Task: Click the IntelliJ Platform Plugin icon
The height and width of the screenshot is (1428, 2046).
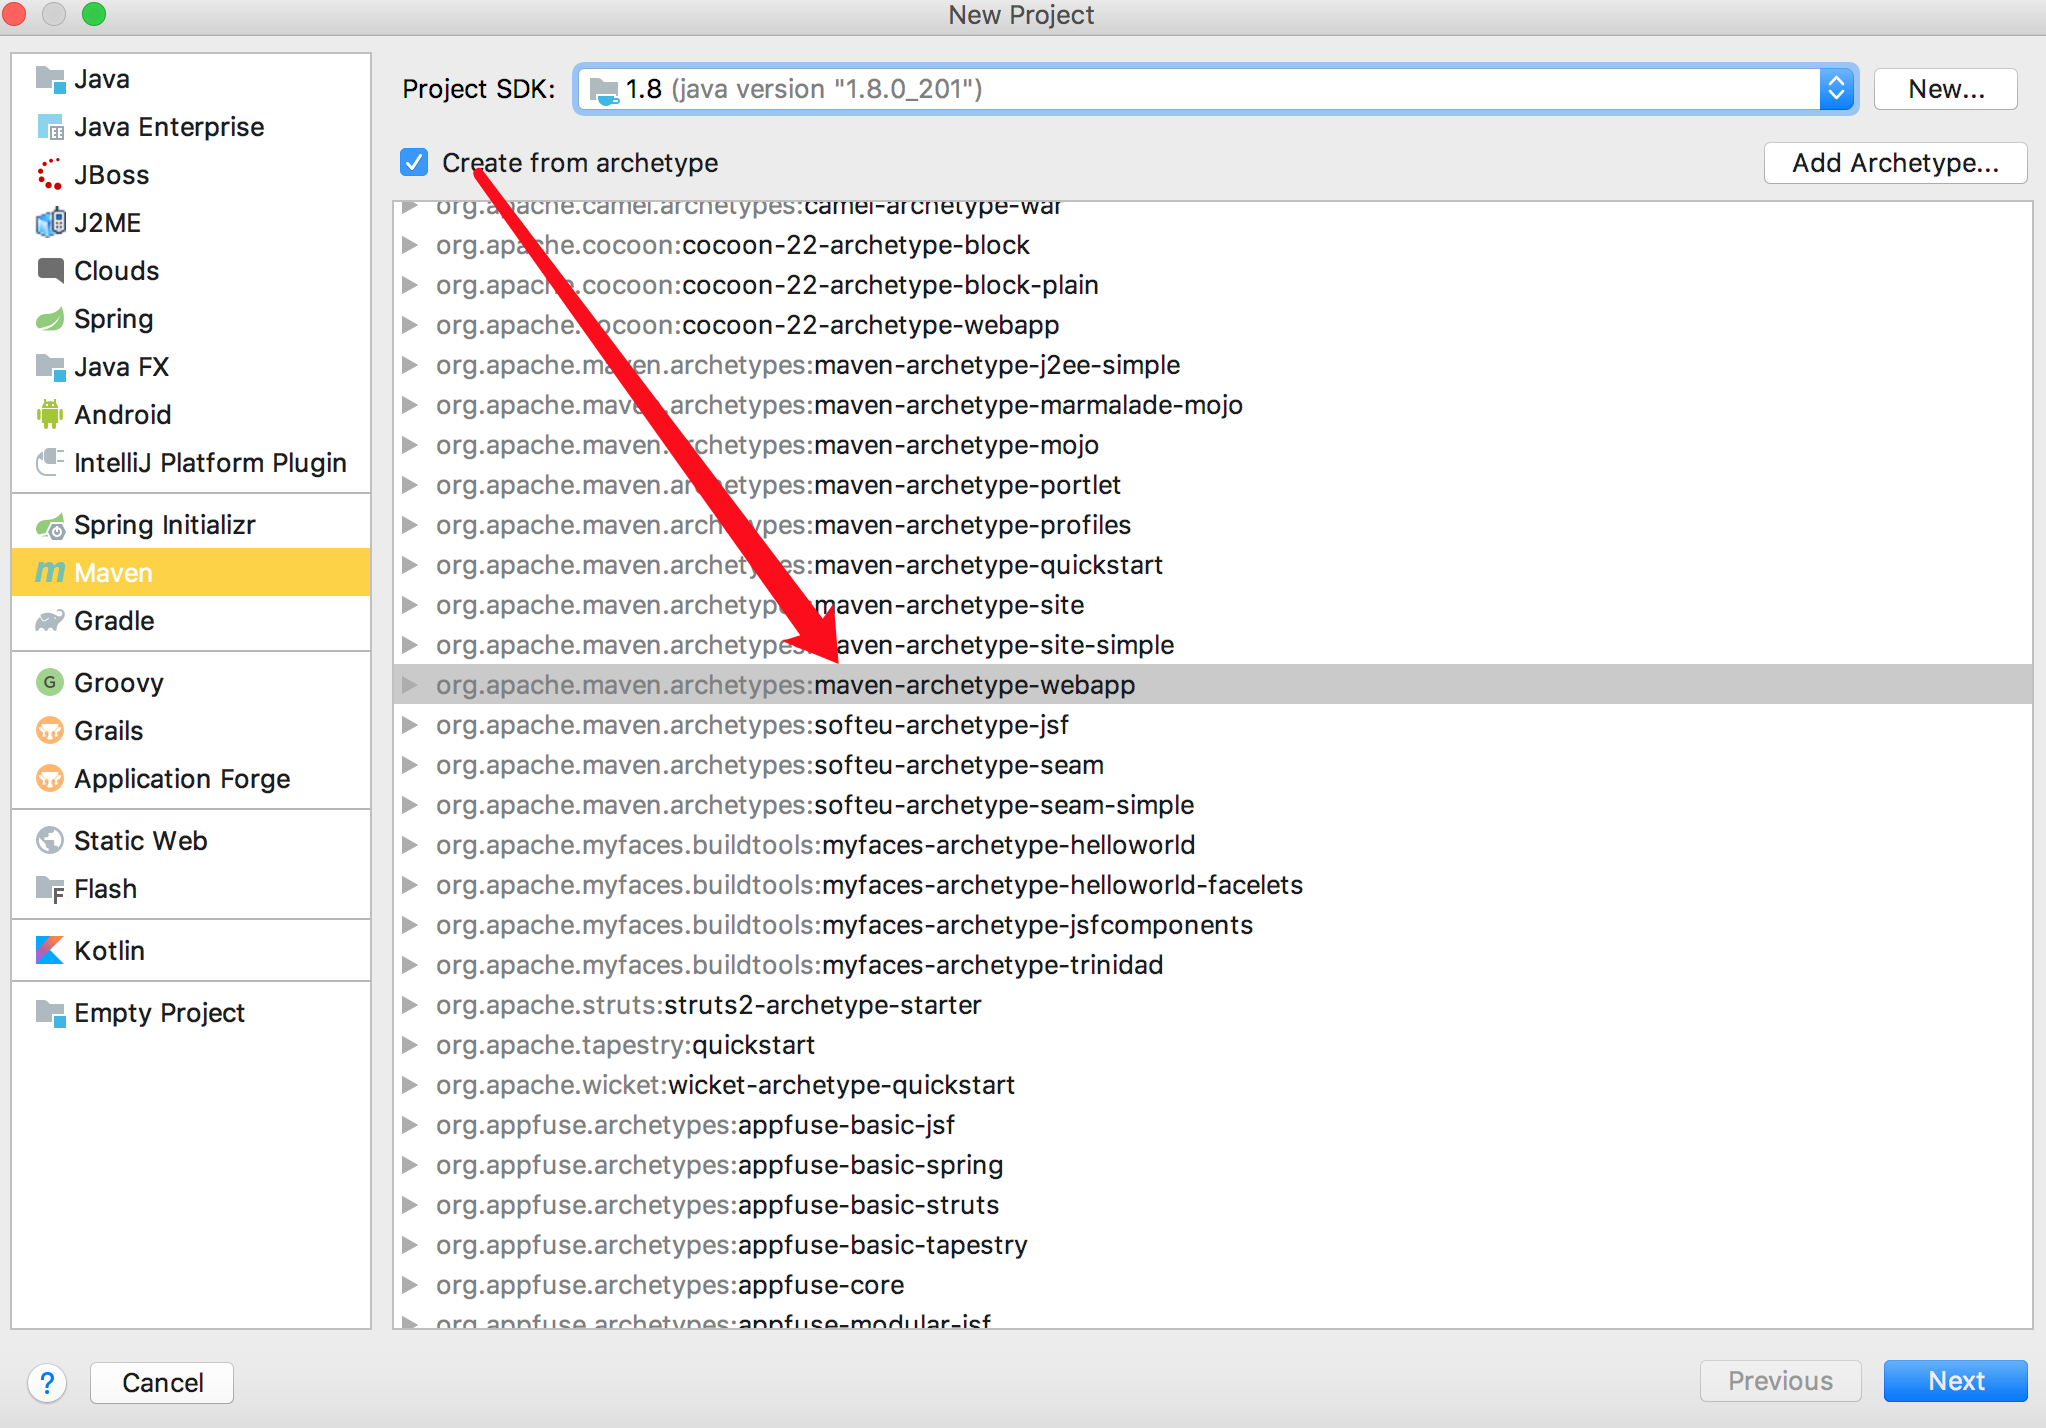Action: (50, 462)
